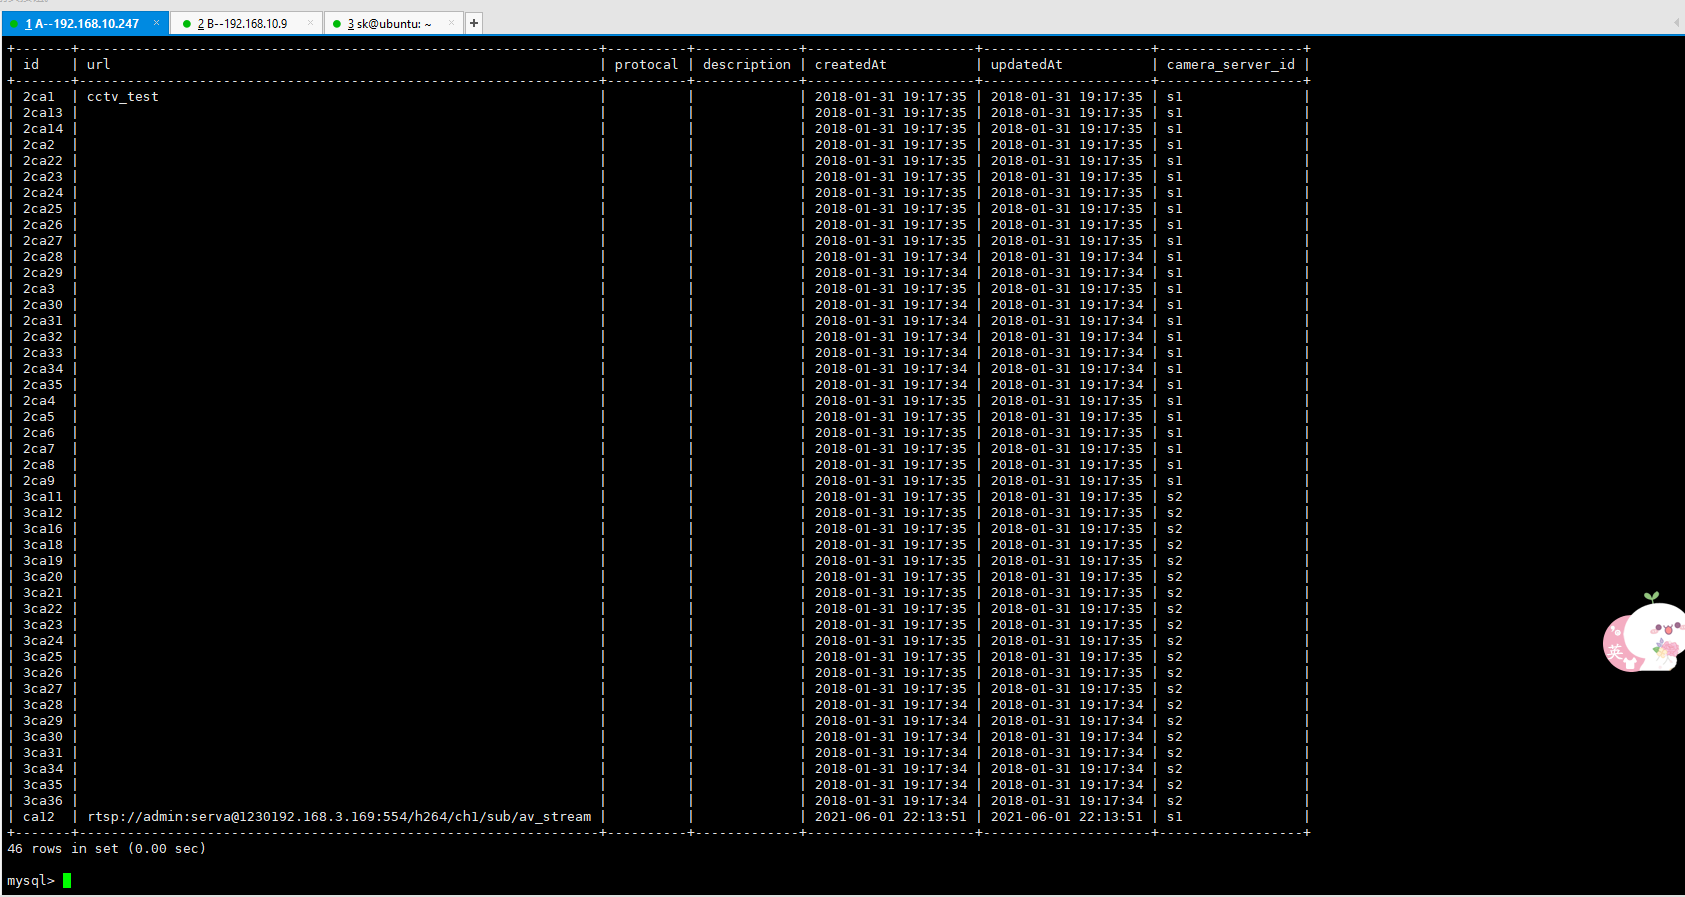Click row id '3ca34'
This screenshot has width=1685, height=897.
coord(43,769)
